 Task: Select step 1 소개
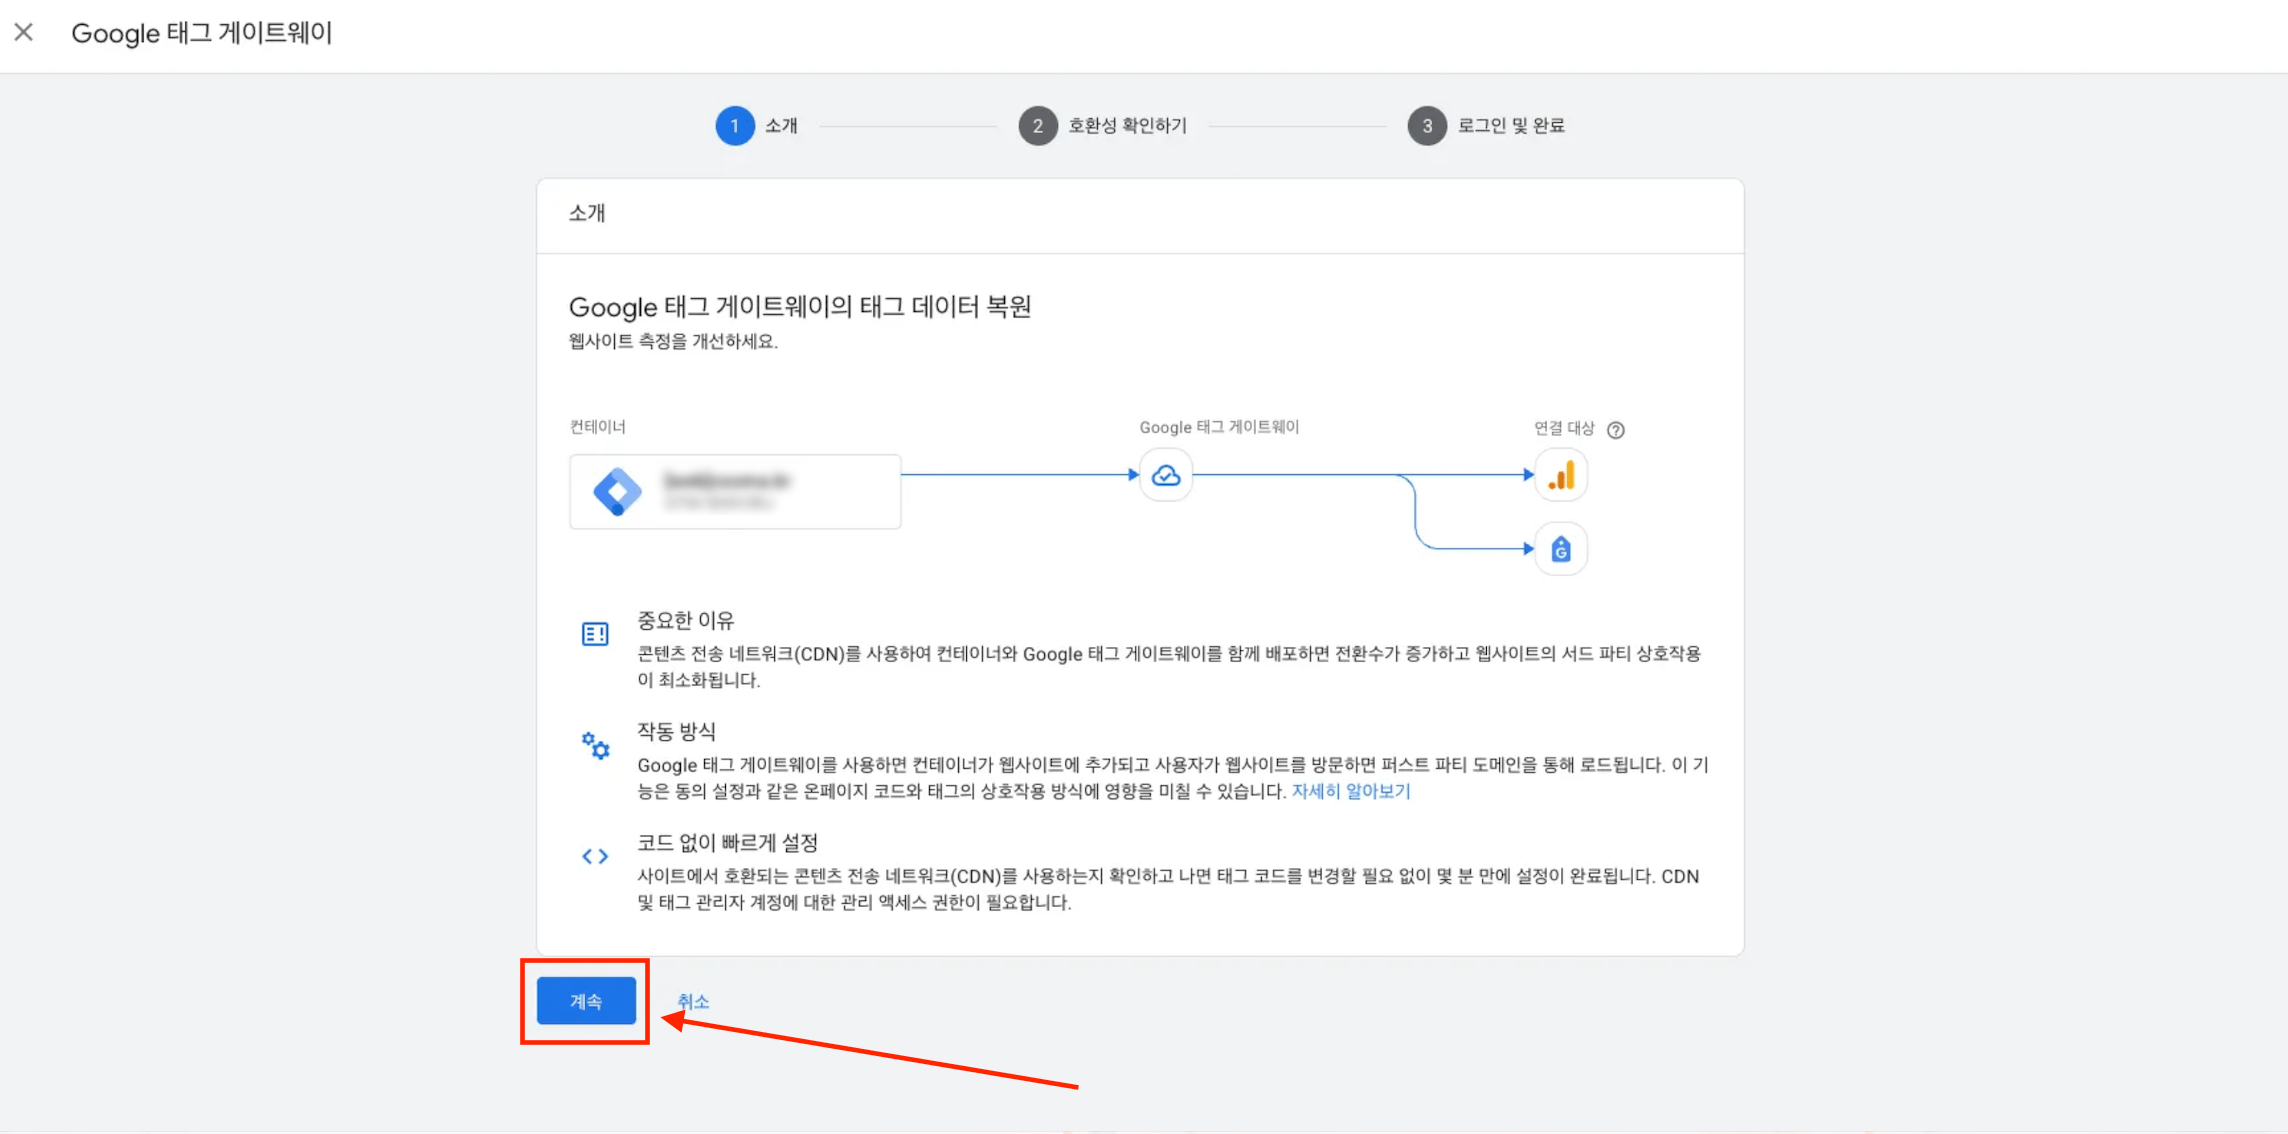757,126
